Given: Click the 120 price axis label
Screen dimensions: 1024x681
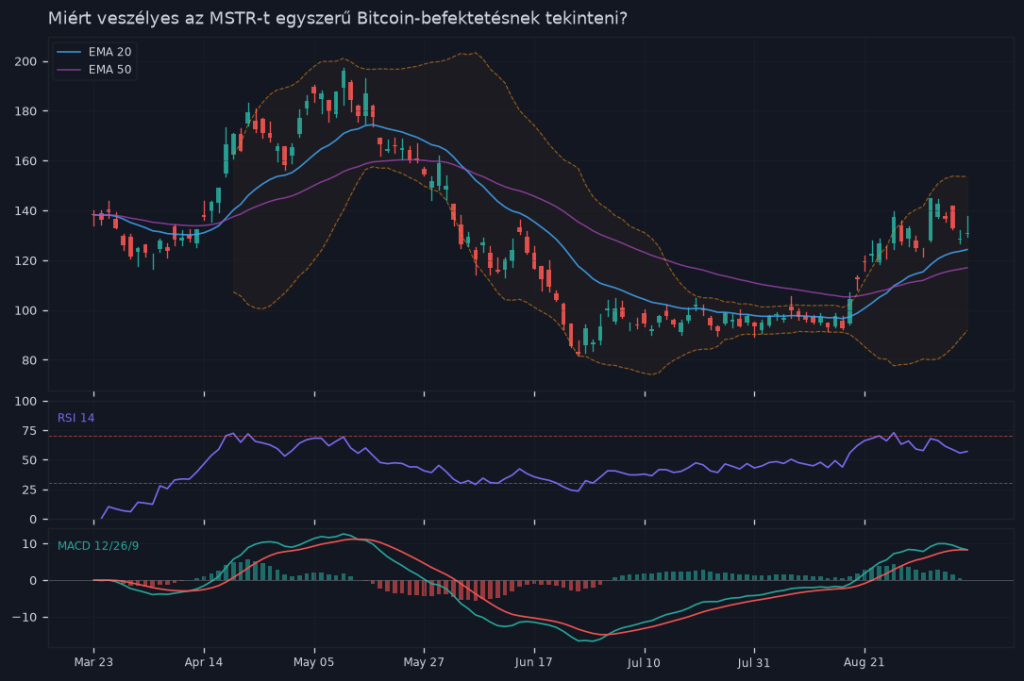Looking at the screenshot, I should (25, 261).
